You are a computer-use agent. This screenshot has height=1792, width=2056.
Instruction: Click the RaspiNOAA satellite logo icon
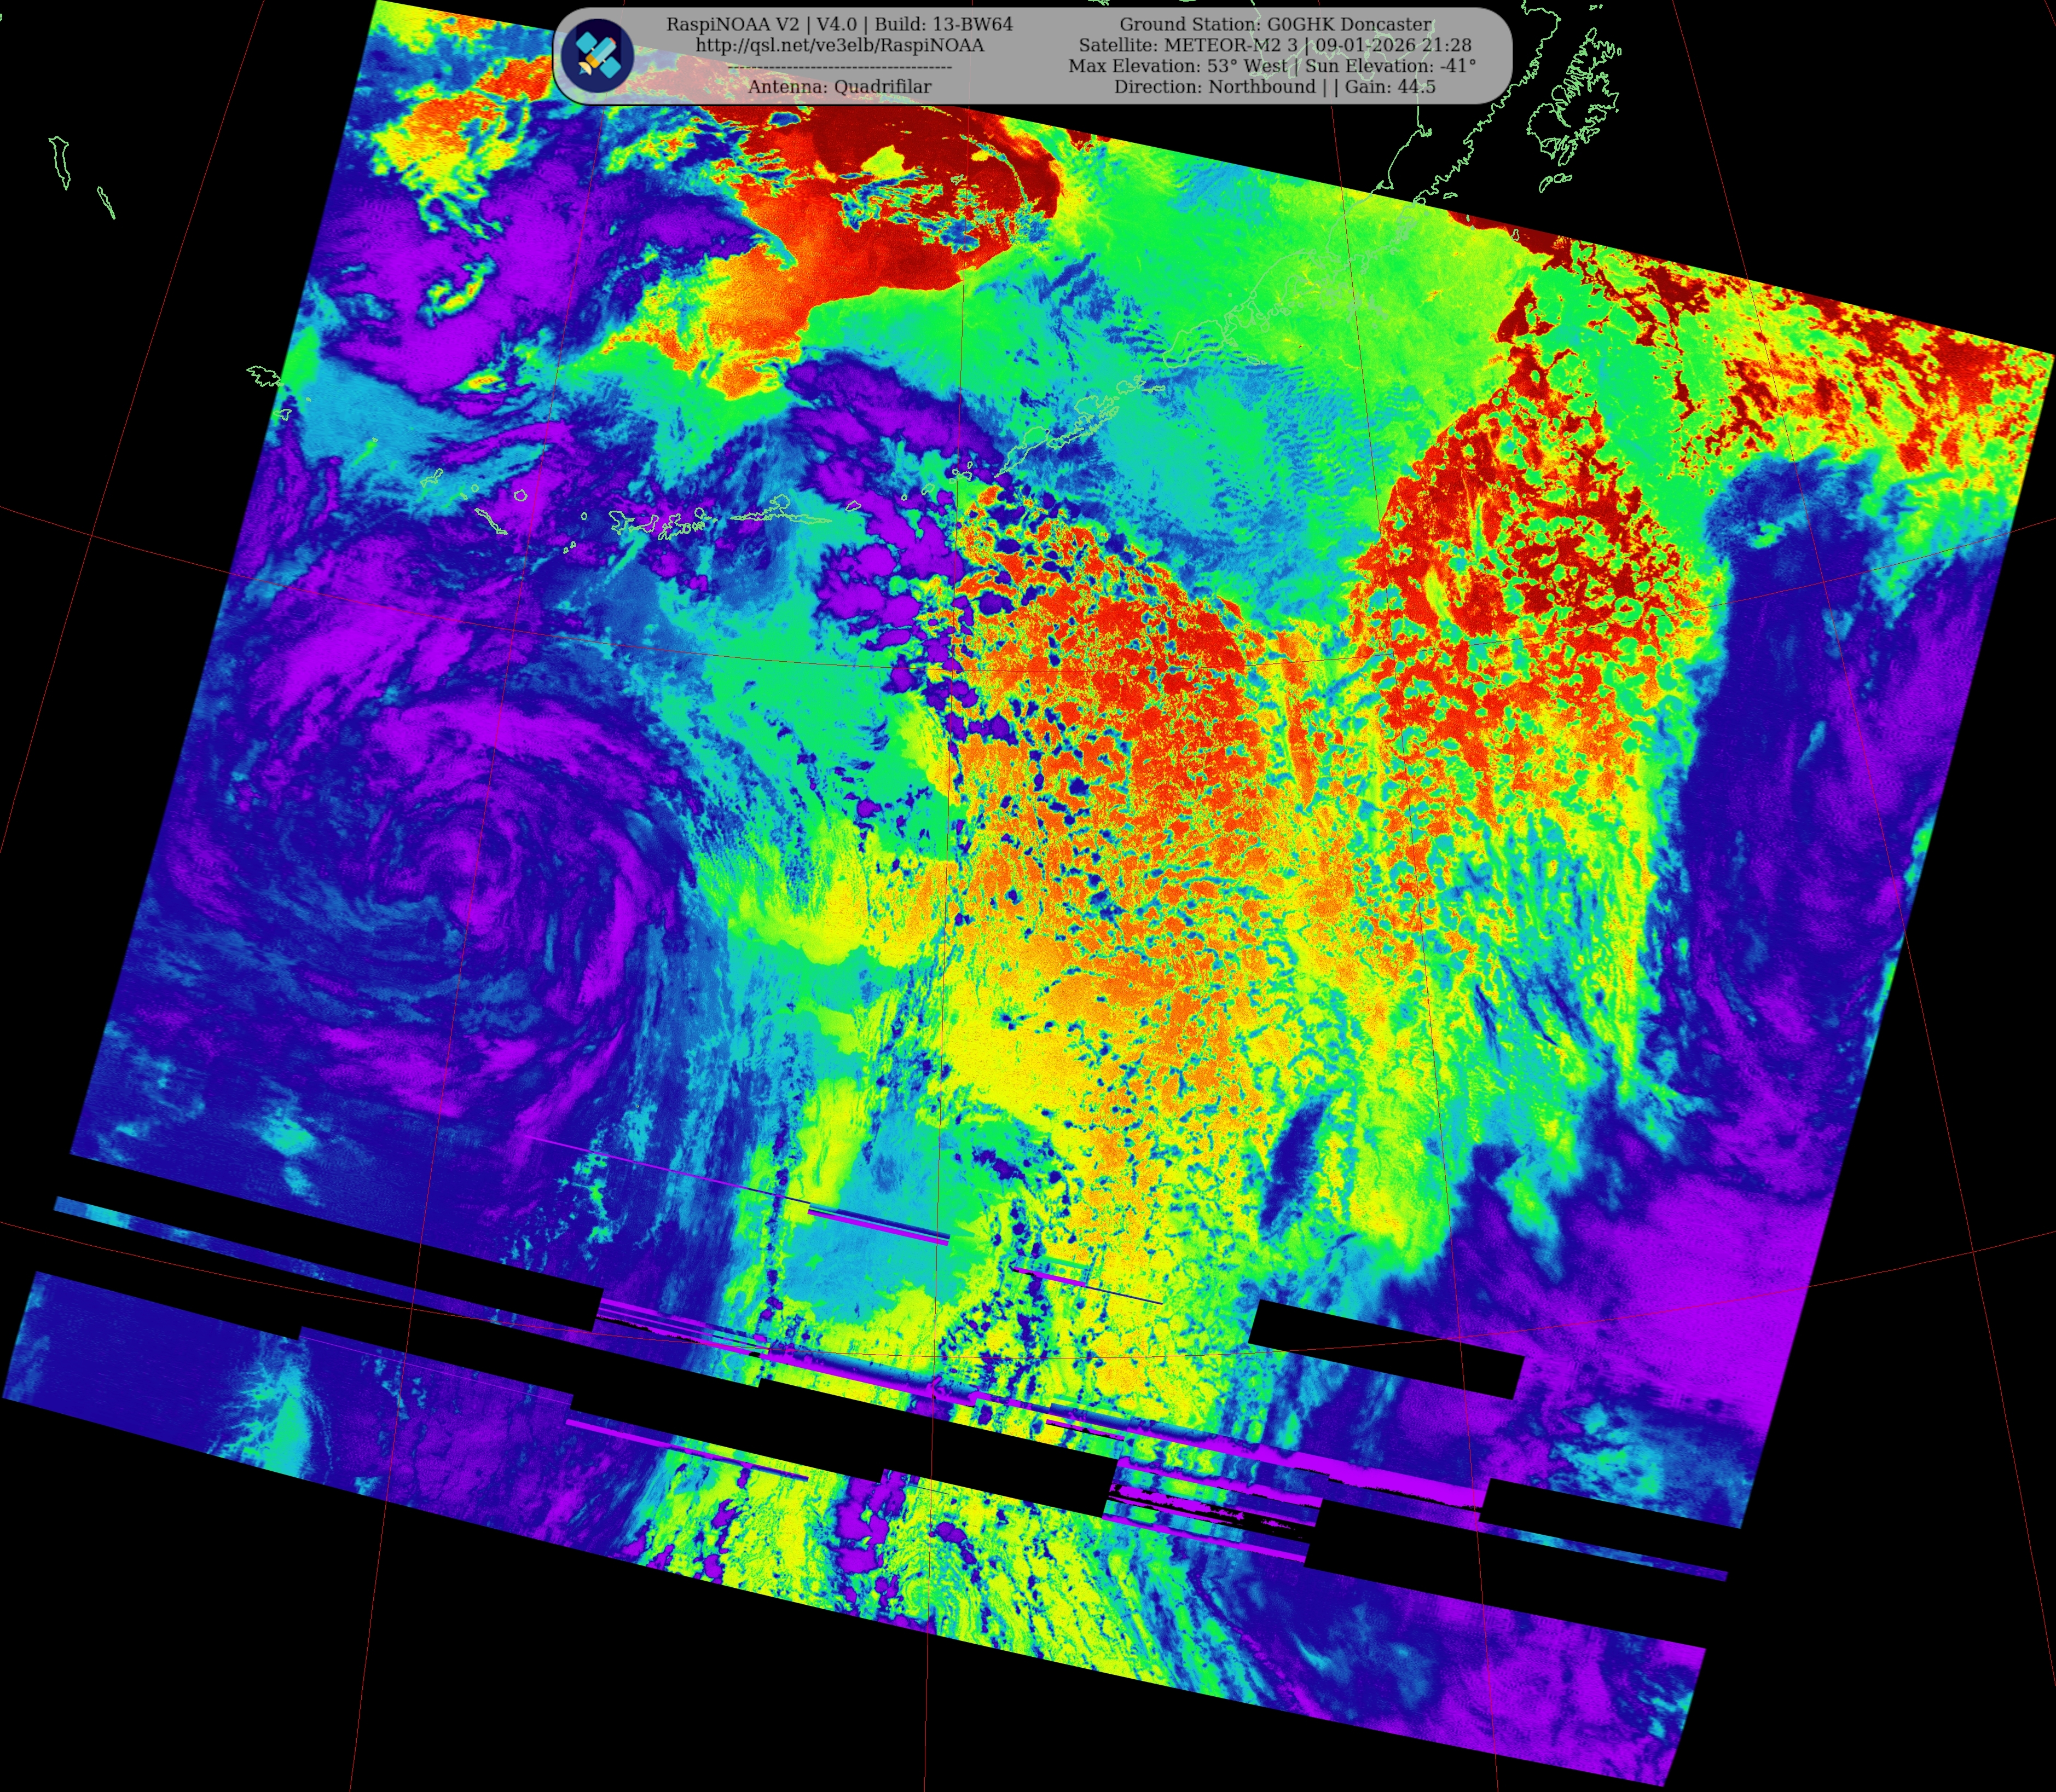coord(597,55)
